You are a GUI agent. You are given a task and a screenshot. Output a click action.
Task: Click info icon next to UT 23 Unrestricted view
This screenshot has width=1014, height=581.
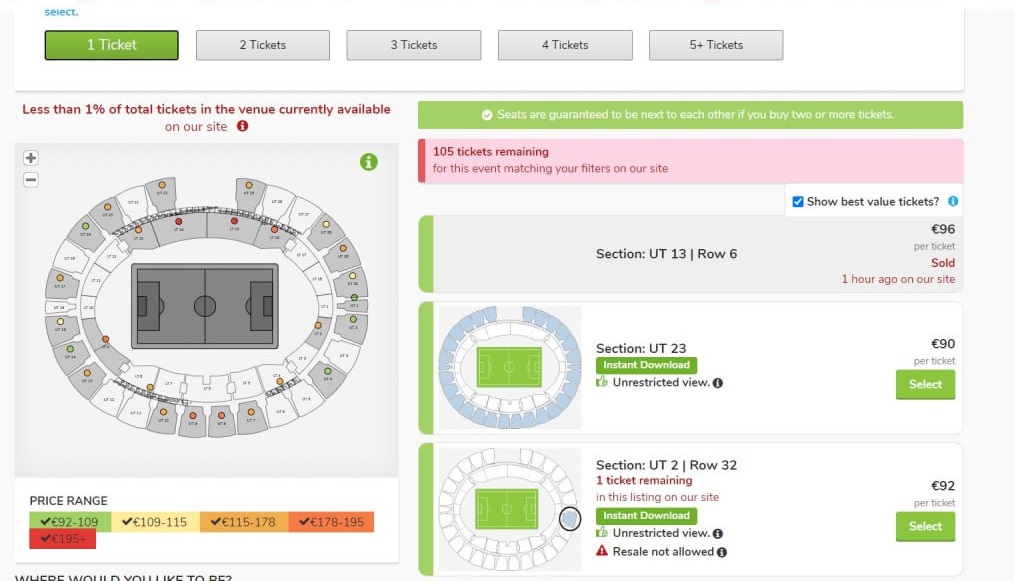(x=718, y=383)
